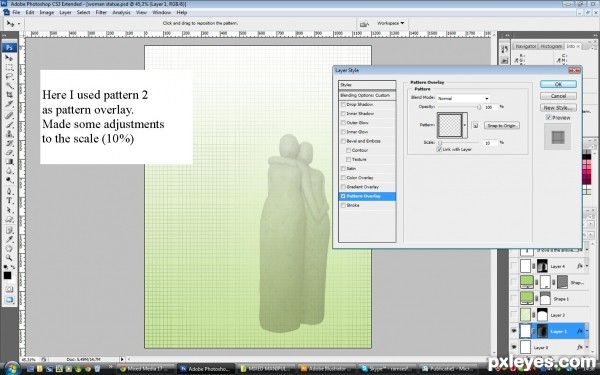
Task: Select the Lasso tool
Action: (x=9, y=77)
